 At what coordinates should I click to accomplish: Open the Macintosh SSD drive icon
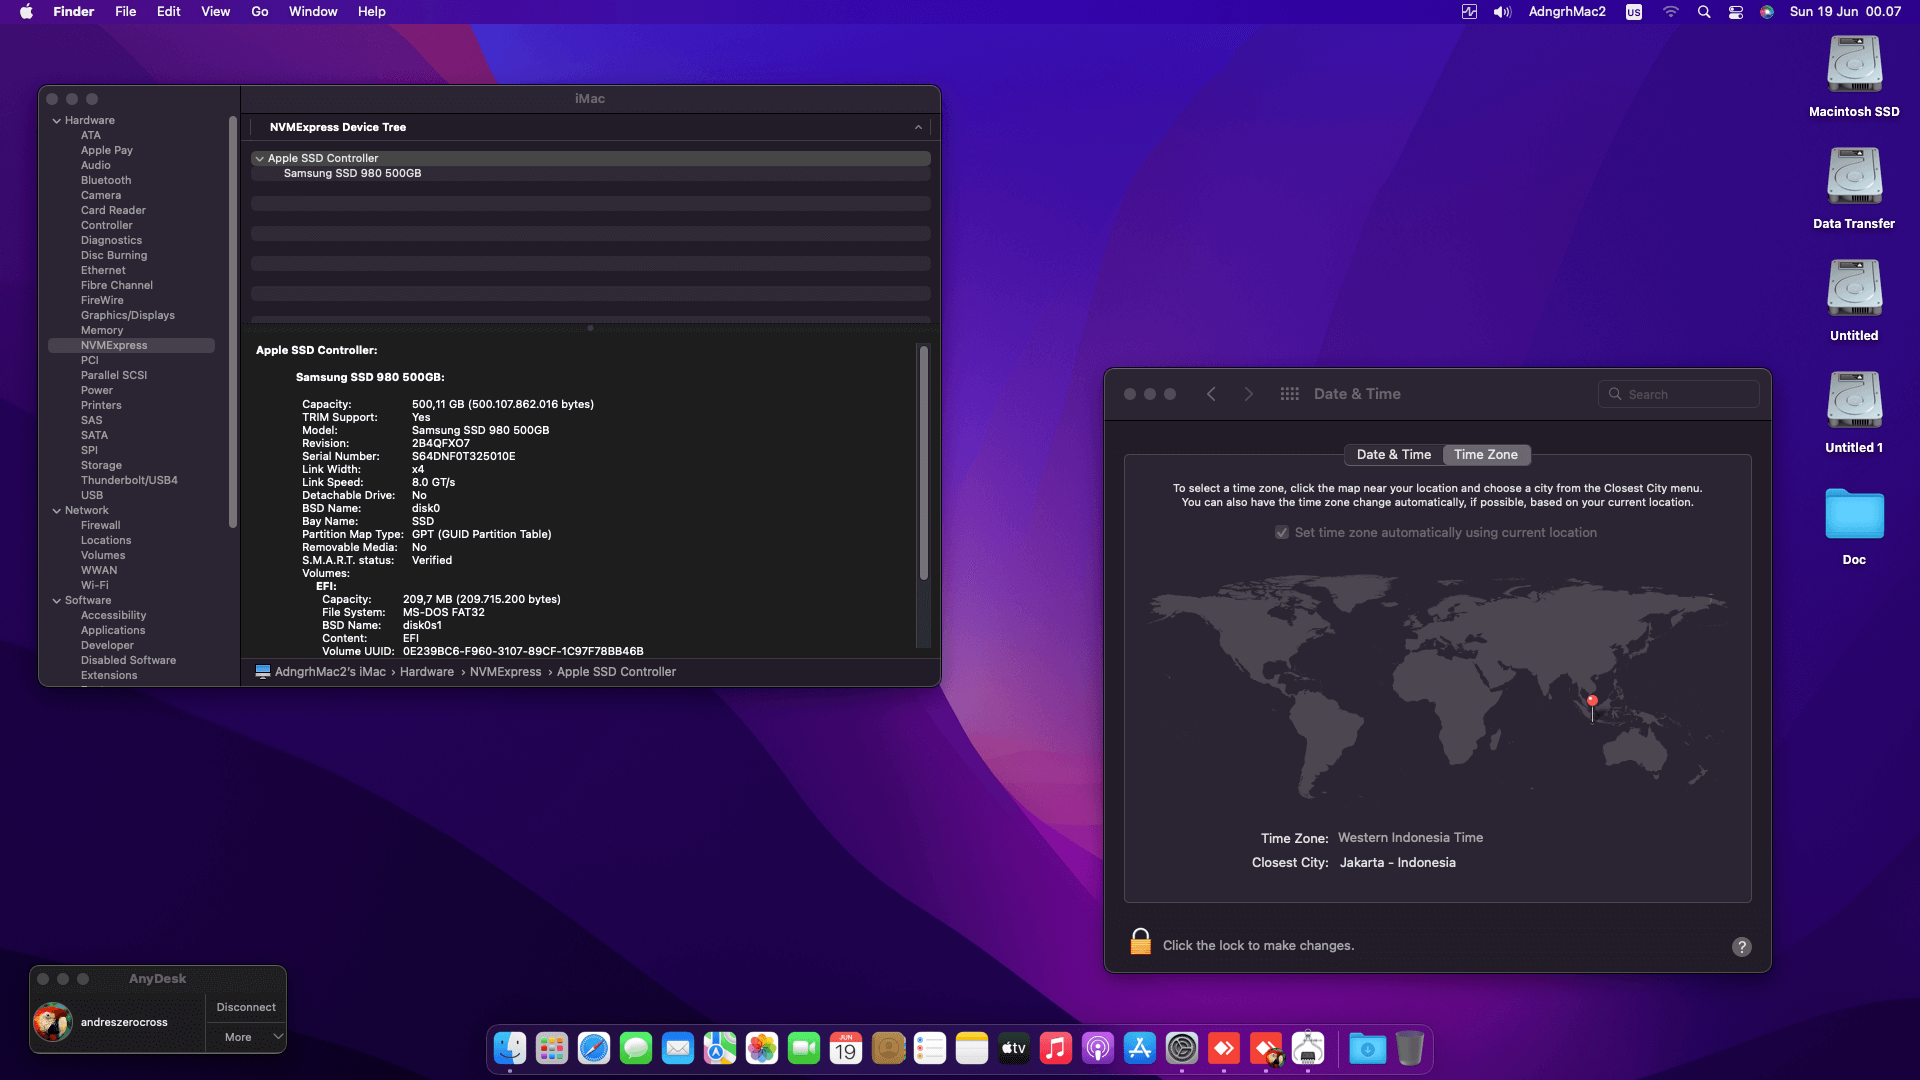1854,65
